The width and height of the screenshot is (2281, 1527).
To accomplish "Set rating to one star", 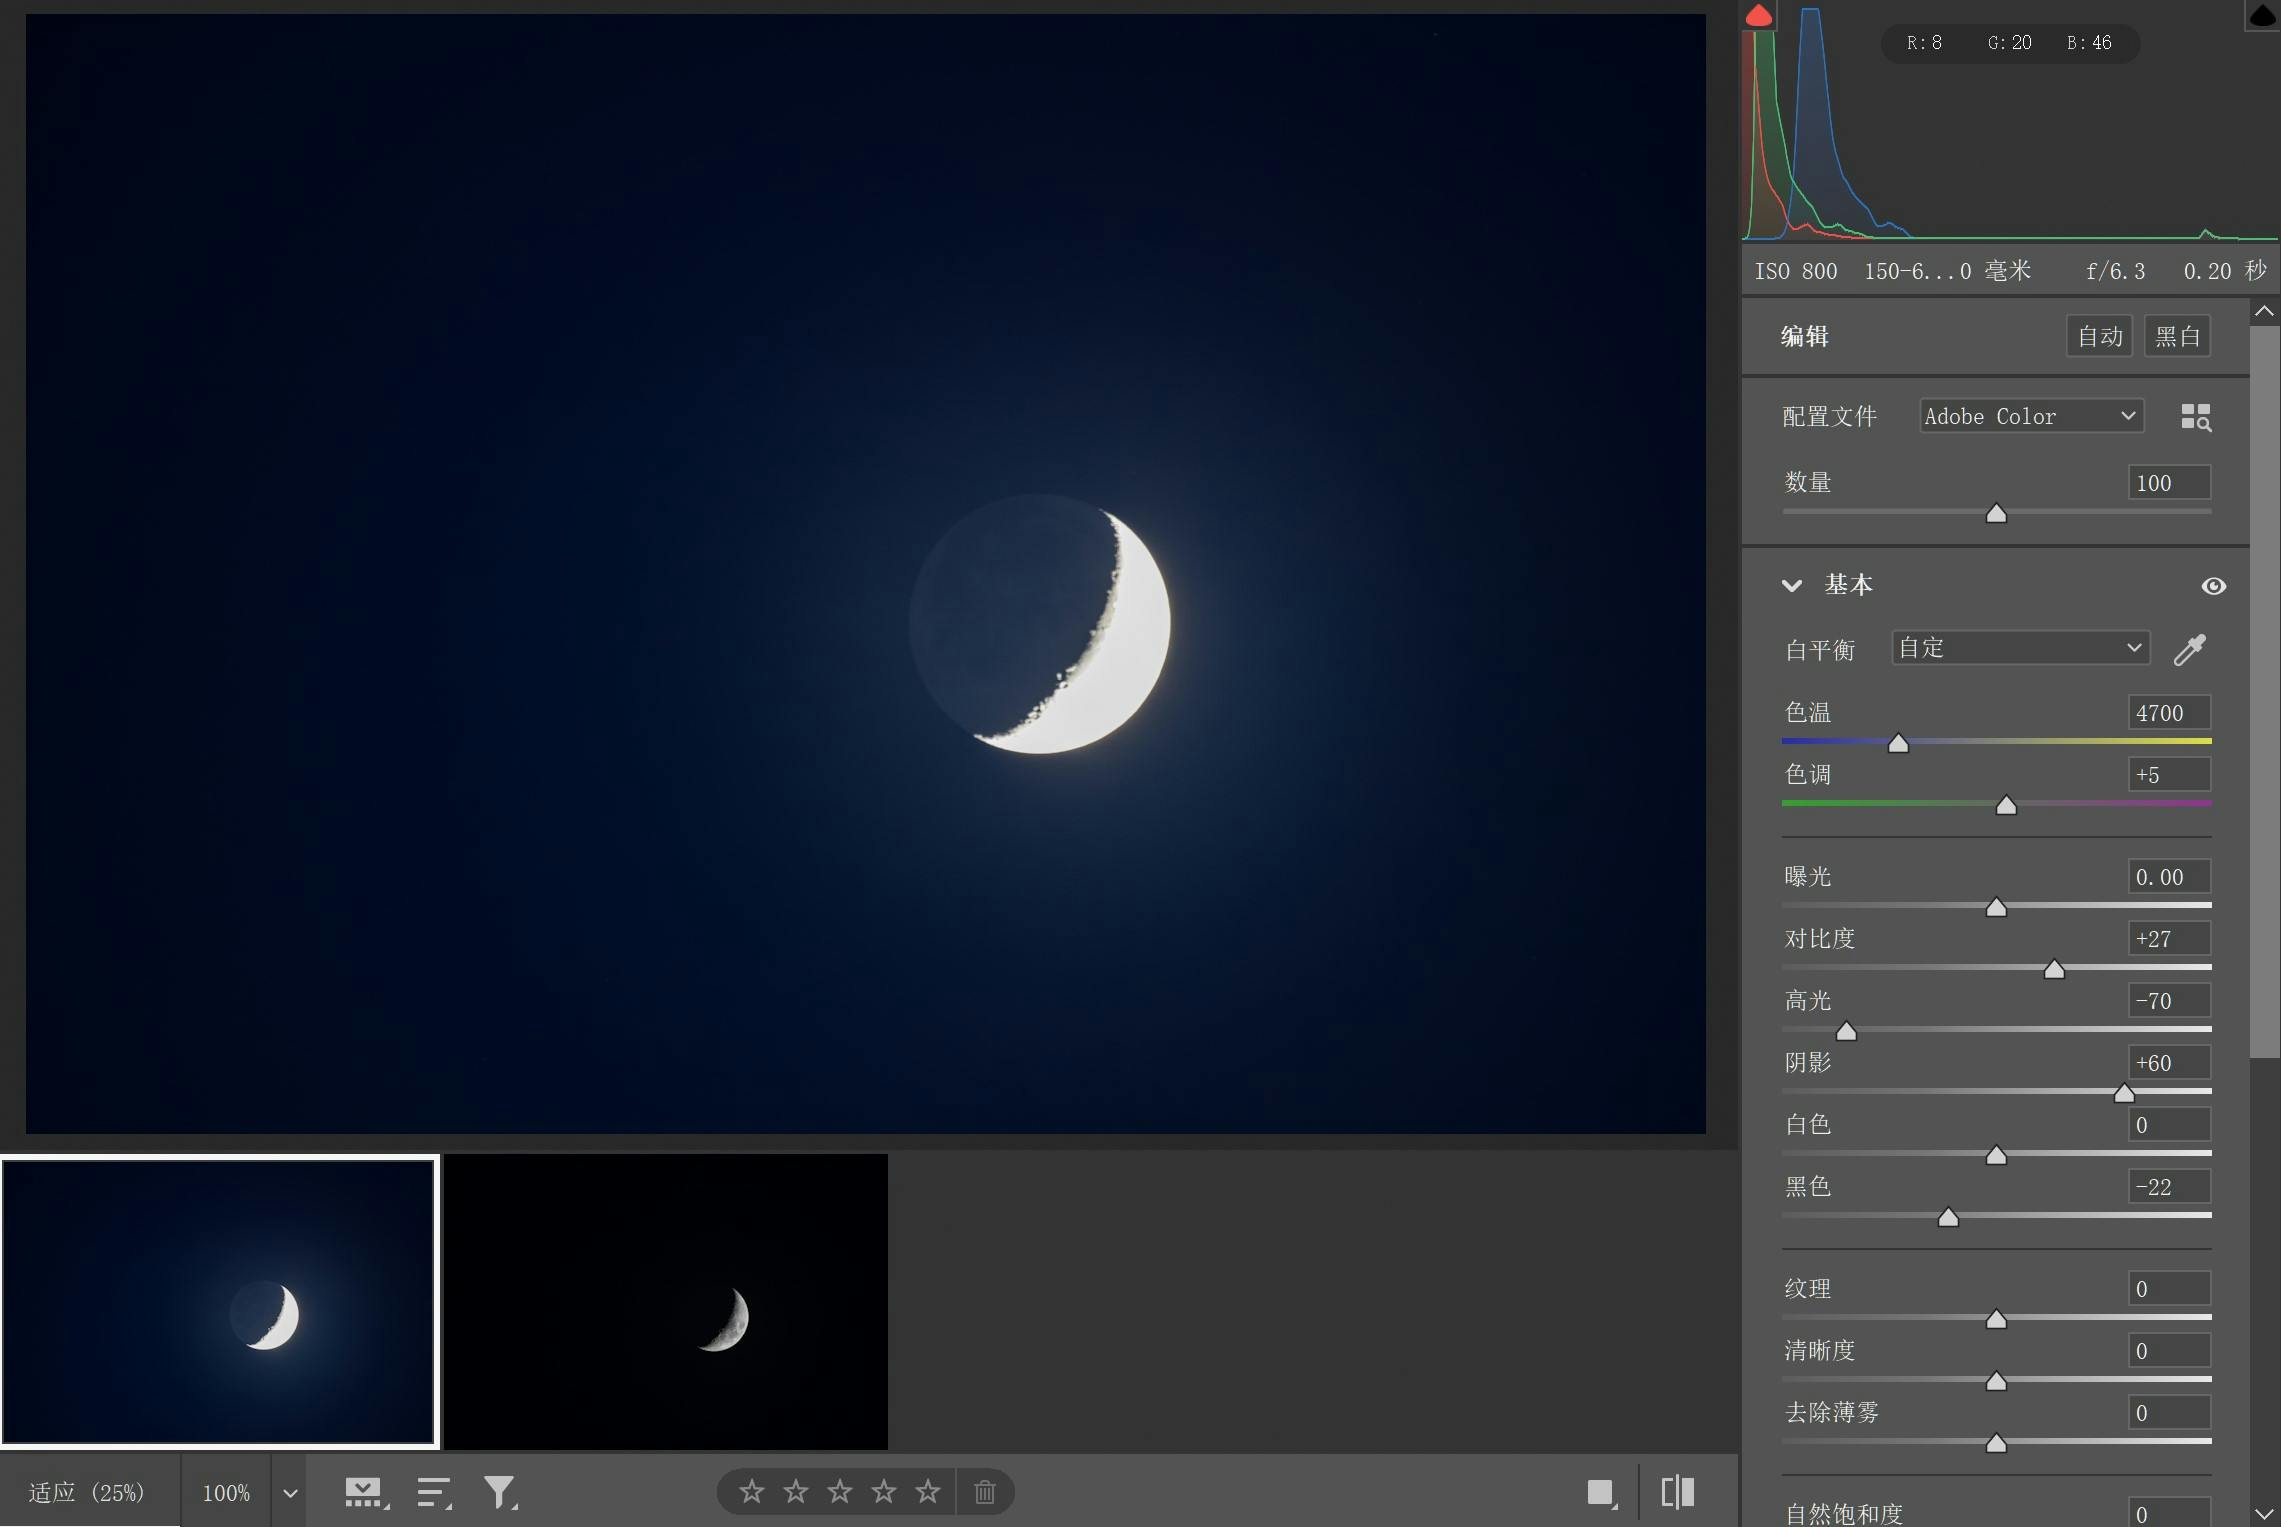I will (x=752, y=1492).
